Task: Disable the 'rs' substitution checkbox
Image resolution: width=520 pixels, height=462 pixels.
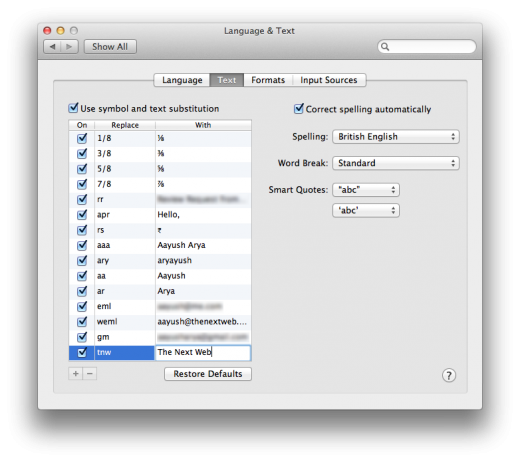Action: [x=82, y=230]
